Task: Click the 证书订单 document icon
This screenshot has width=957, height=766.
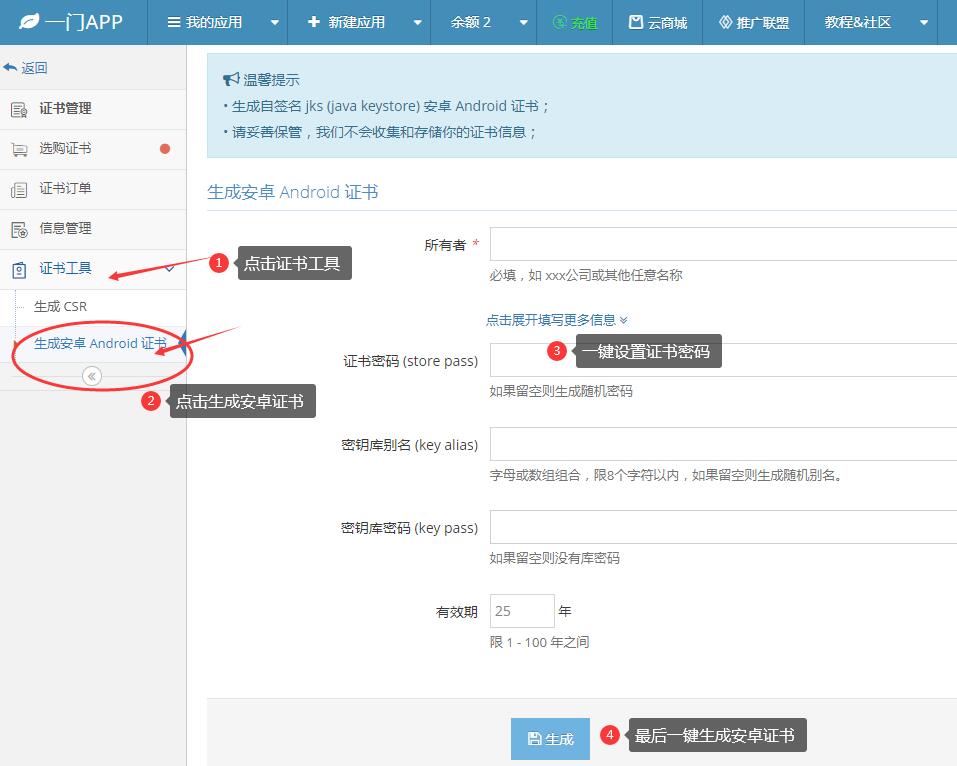Action: click(19, 190)
